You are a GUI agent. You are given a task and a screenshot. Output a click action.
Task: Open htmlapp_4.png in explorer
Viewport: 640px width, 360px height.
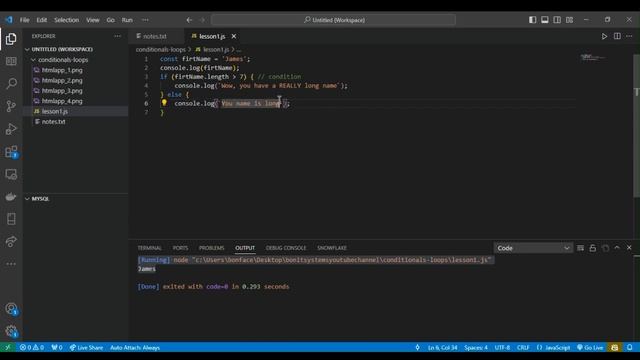point(62,101)
